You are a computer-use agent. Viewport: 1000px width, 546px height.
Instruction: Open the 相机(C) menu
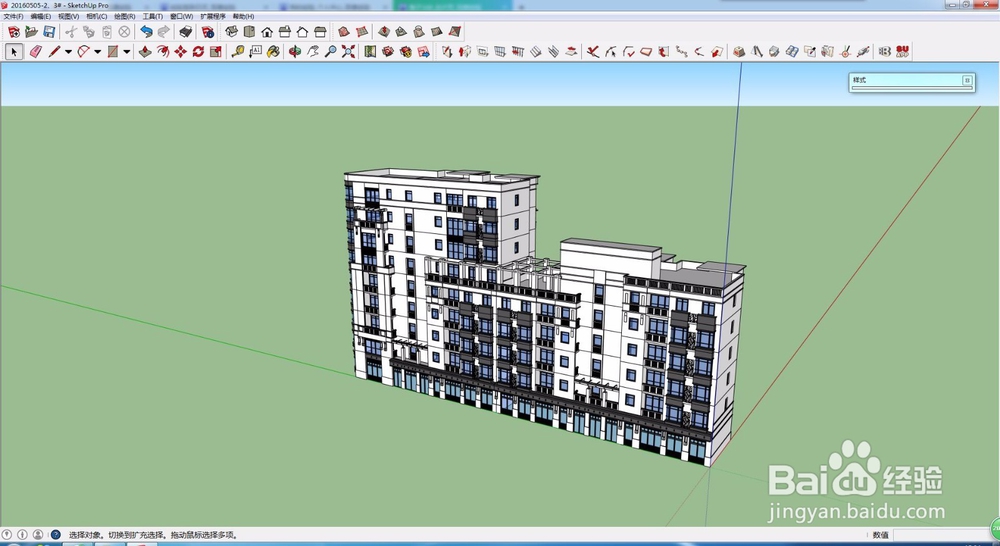[97, 16]
